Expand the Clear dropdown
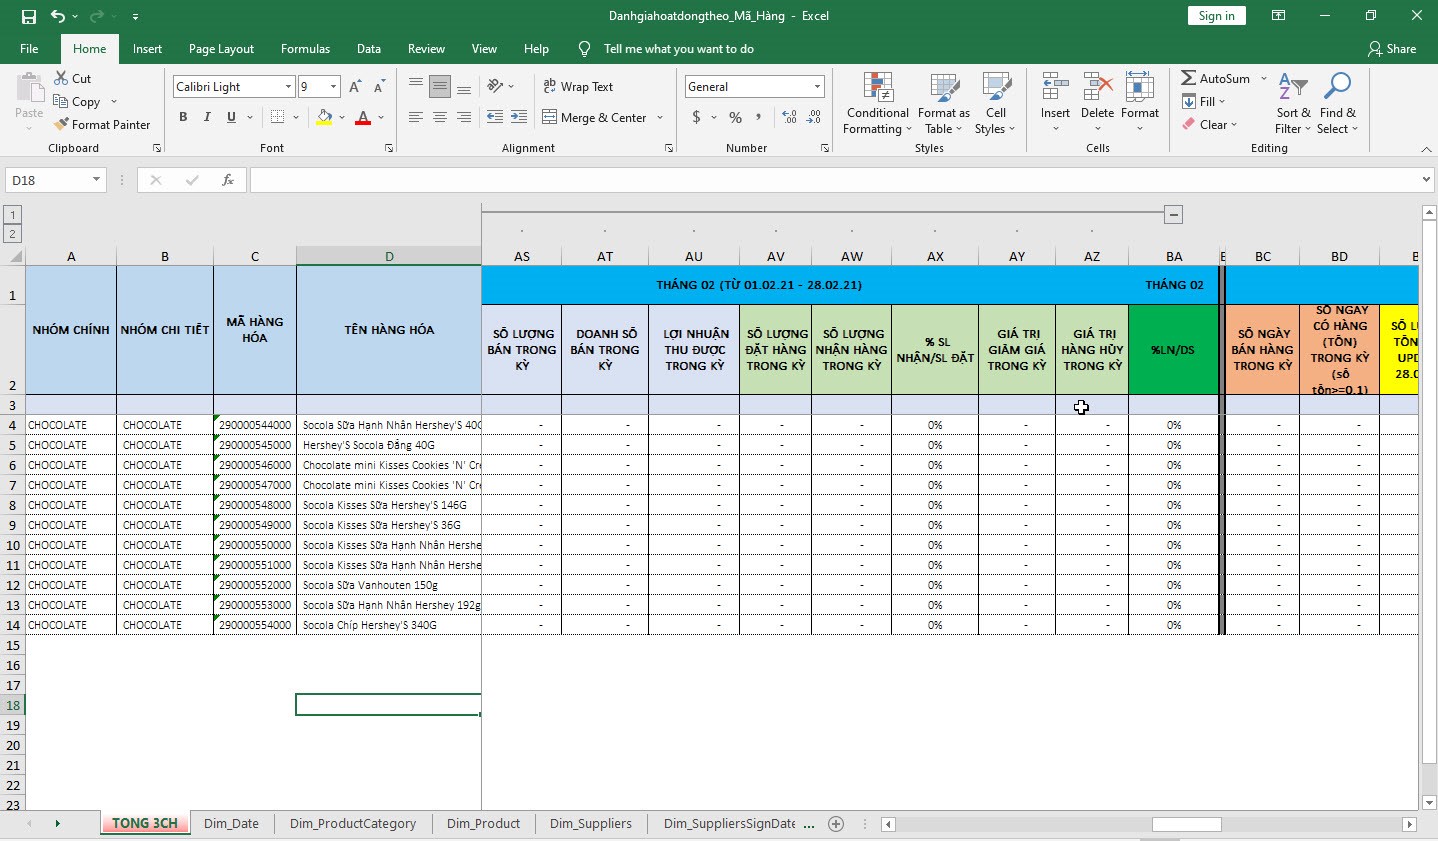The width and height of the screenshot is (1438, 841). [x=1234, y=125]
